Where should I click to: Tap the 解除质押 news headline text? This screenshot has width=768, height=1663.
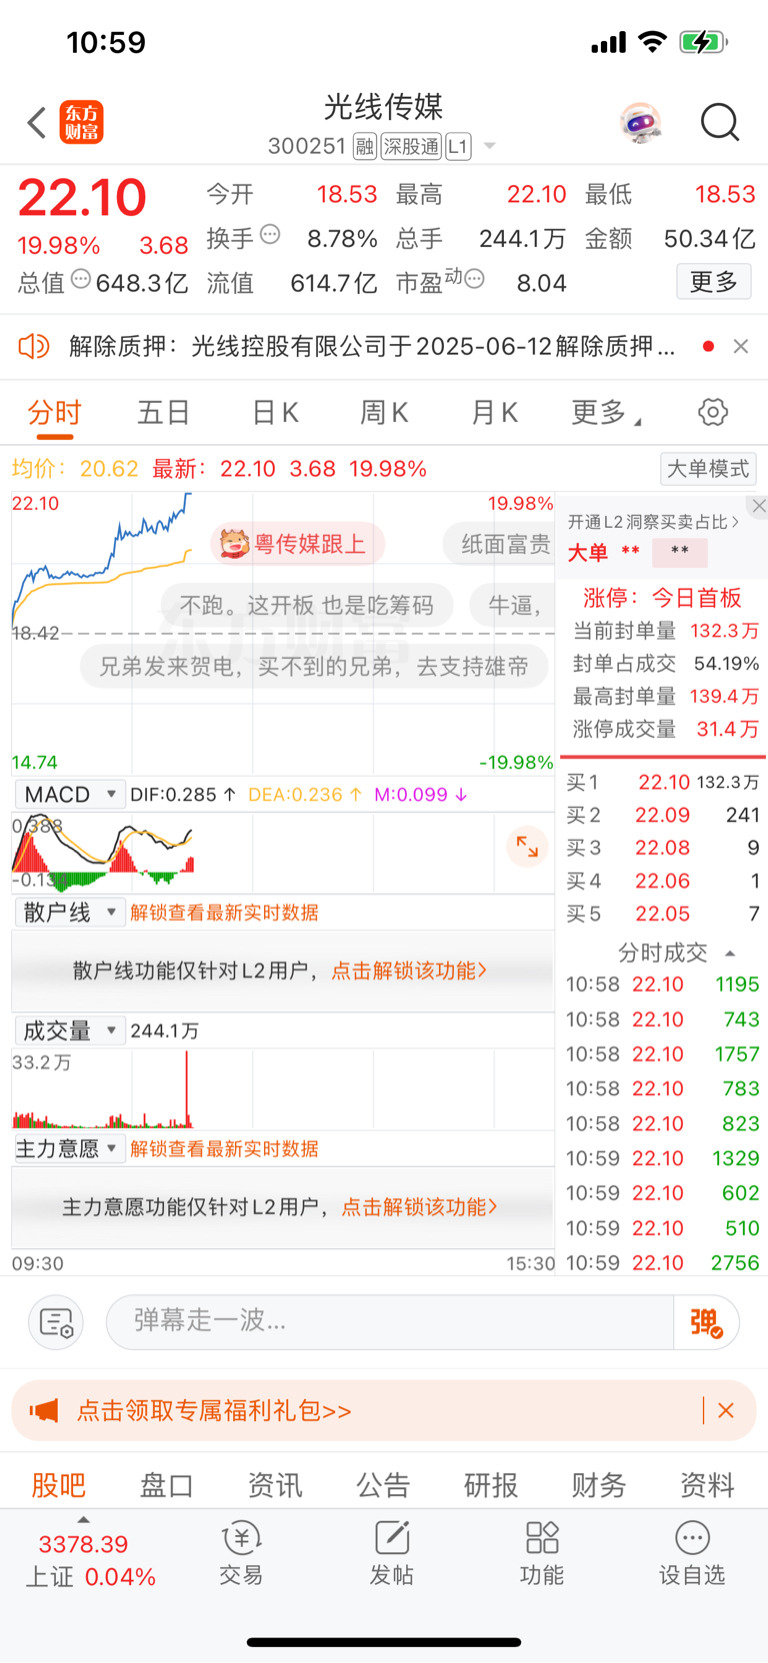click(x=372, y=346)
